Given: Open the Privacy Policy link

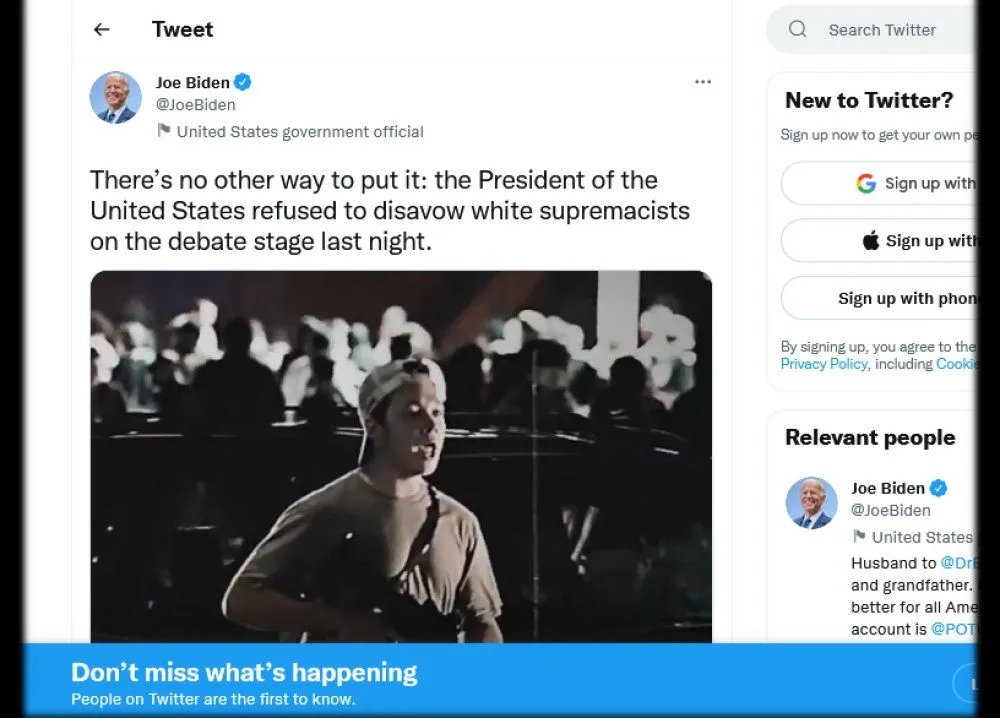Looking at the screenshot, I should point(824,364).
